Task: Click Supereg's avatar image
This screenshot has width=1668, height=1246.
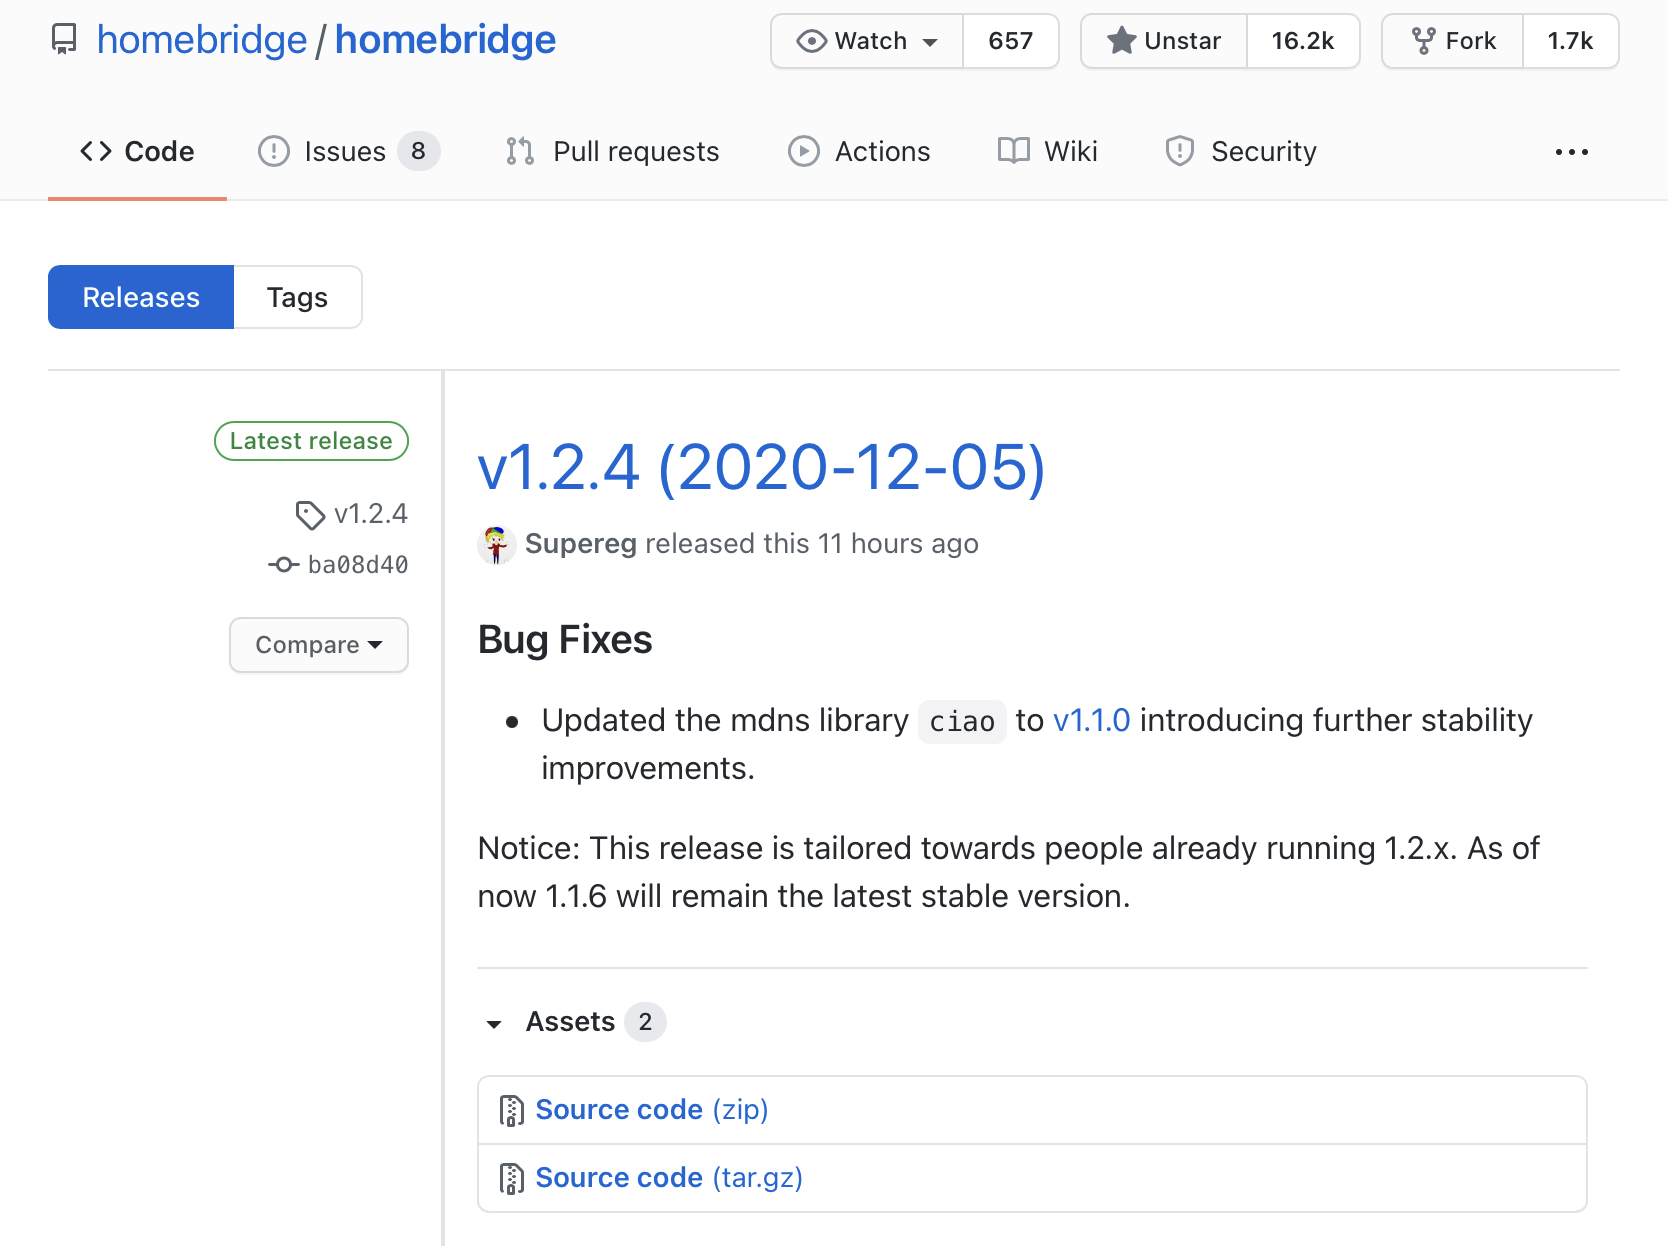Action: coord(496,544)
